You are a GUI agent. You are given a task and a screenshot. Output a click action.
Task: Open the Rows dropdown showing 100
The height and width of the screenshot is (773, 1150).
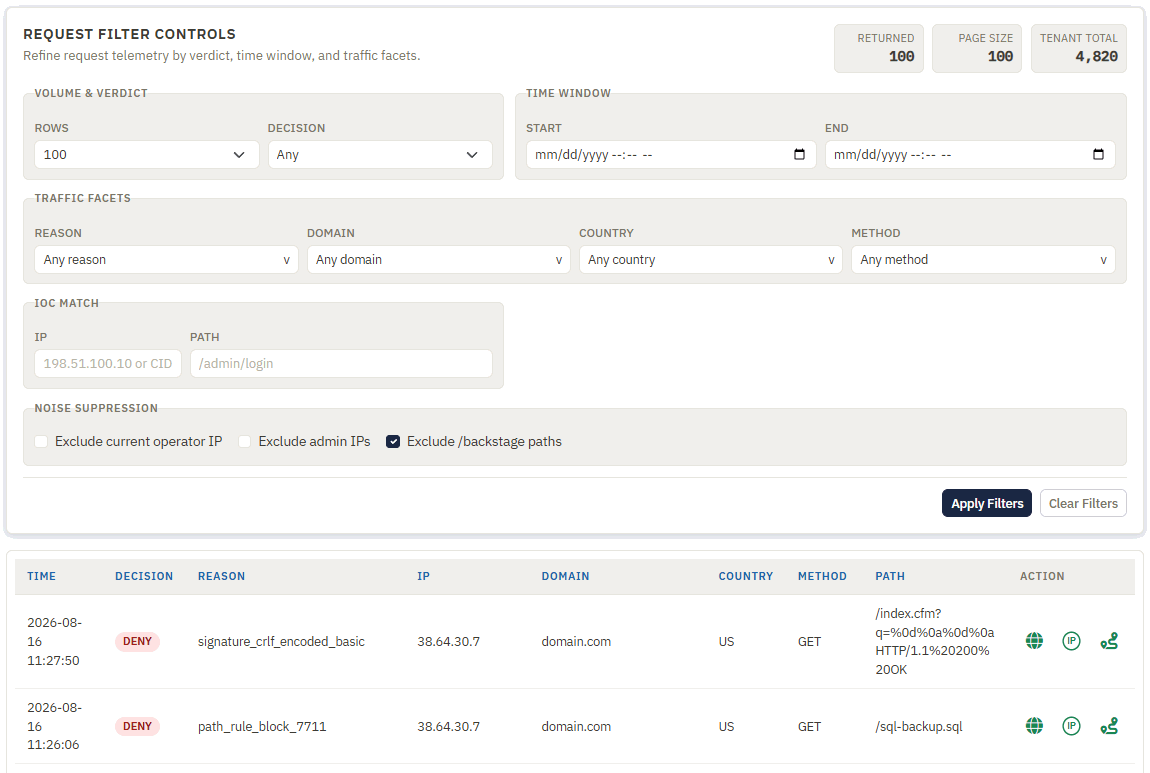click(x=147, y=155)
